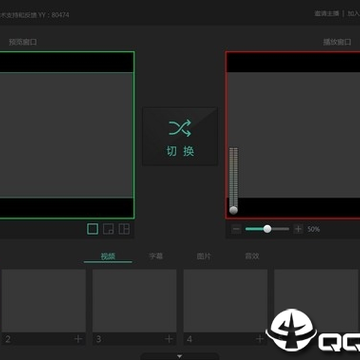Click the green-bordered preview window

coord(67,135)
